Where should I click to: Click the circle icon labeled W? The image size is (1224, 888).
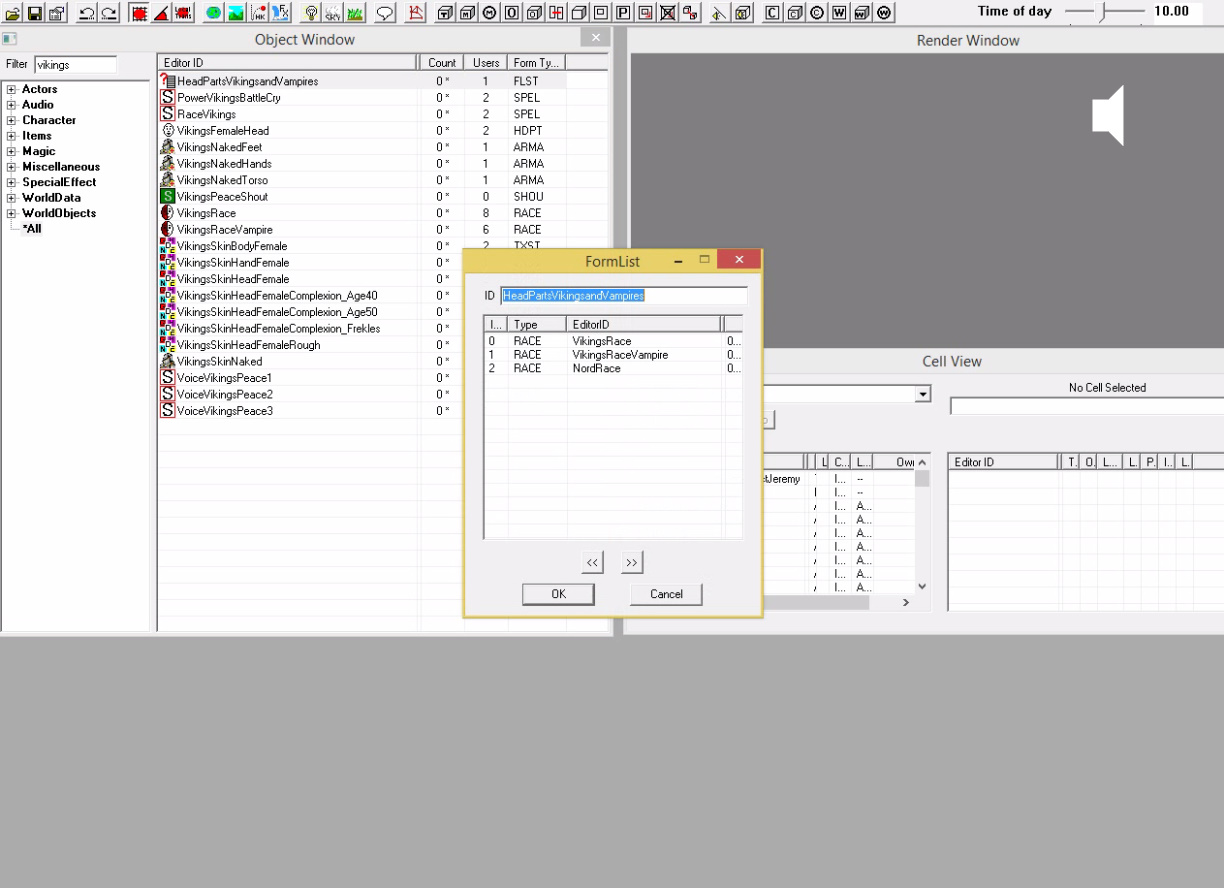tap(884, 13)
